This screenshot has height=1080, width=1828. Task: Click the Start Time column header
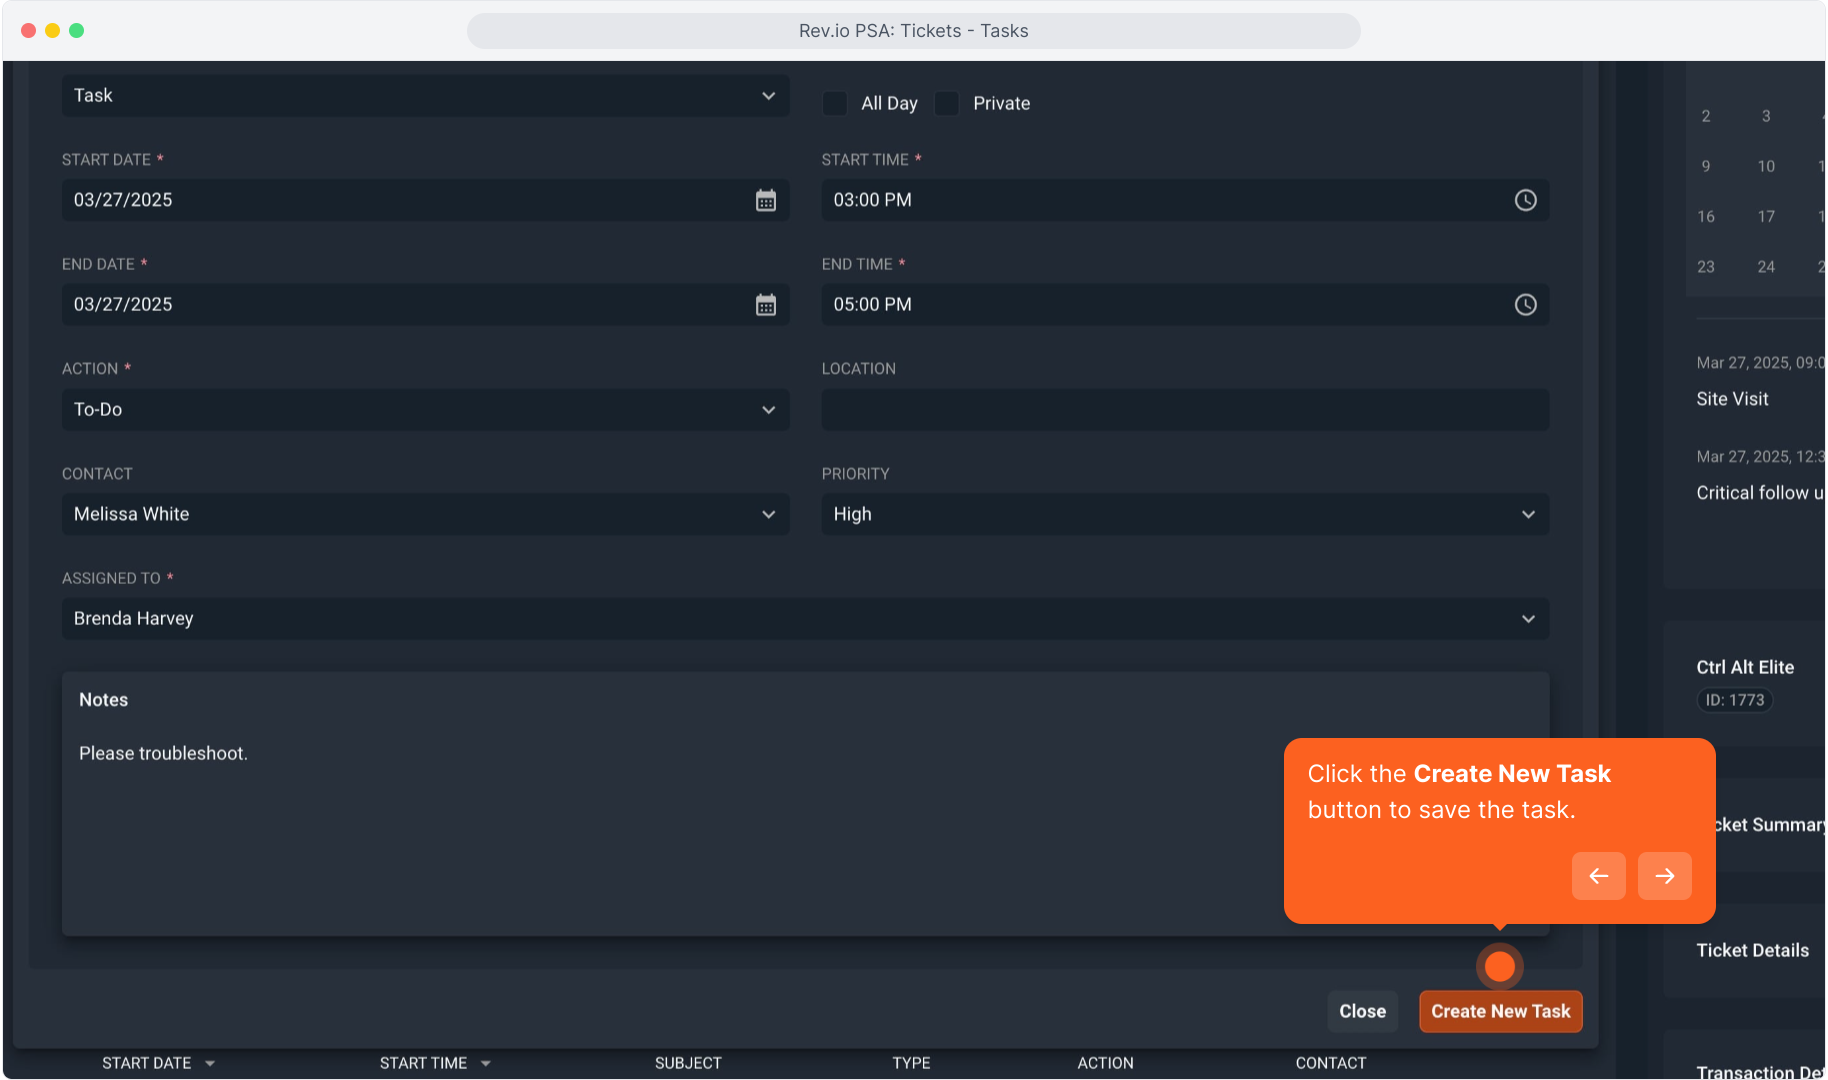point(423,1063)
